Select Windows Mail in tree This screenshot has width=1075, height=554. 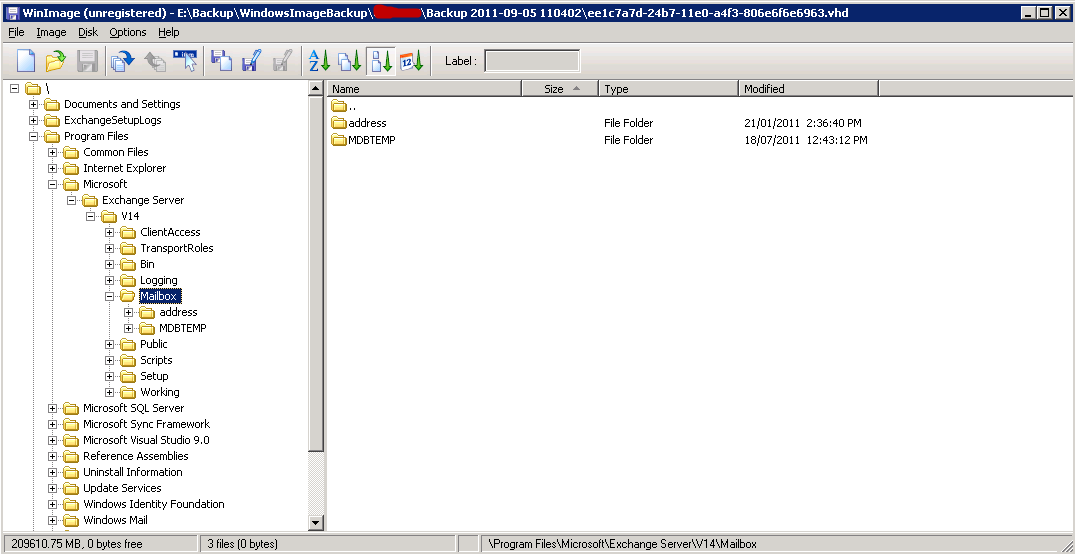115,520
